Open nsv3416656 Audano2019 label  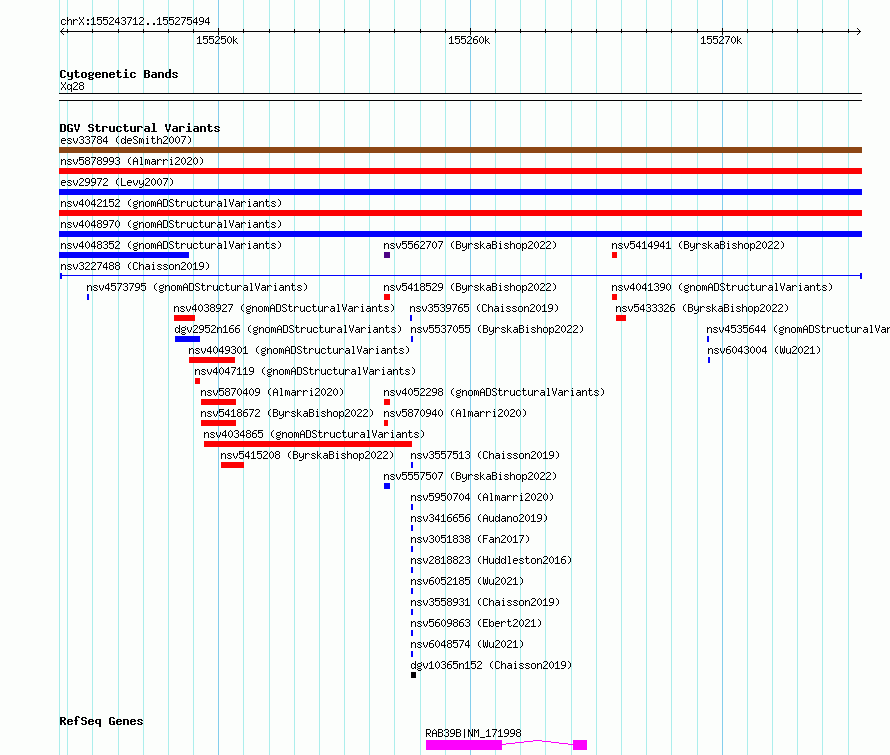point(479,518)
